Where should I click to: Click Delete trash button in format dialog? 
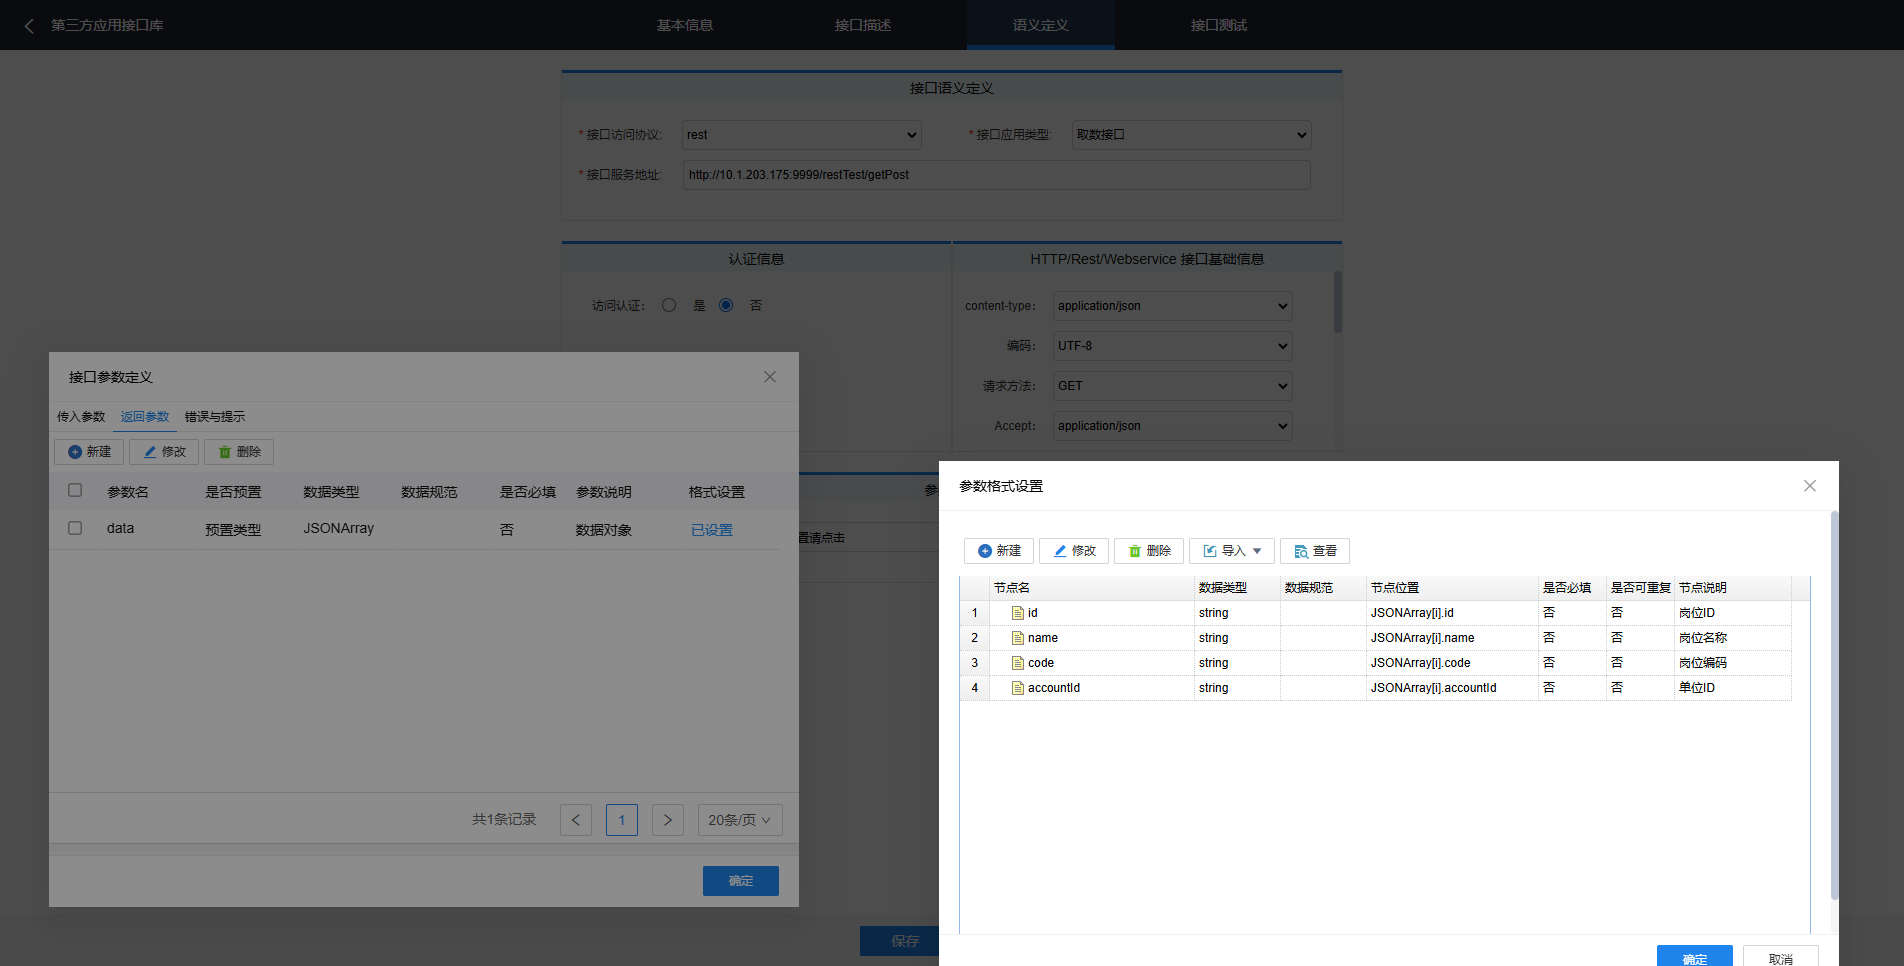(1149, 551)
